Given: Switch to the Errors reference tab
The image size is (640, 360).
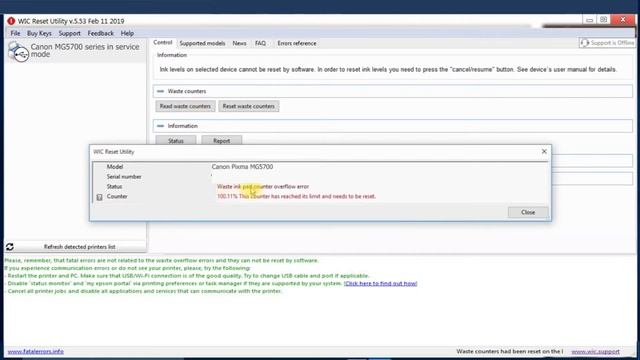Looking at the screenshot, I should click(297, 43).
